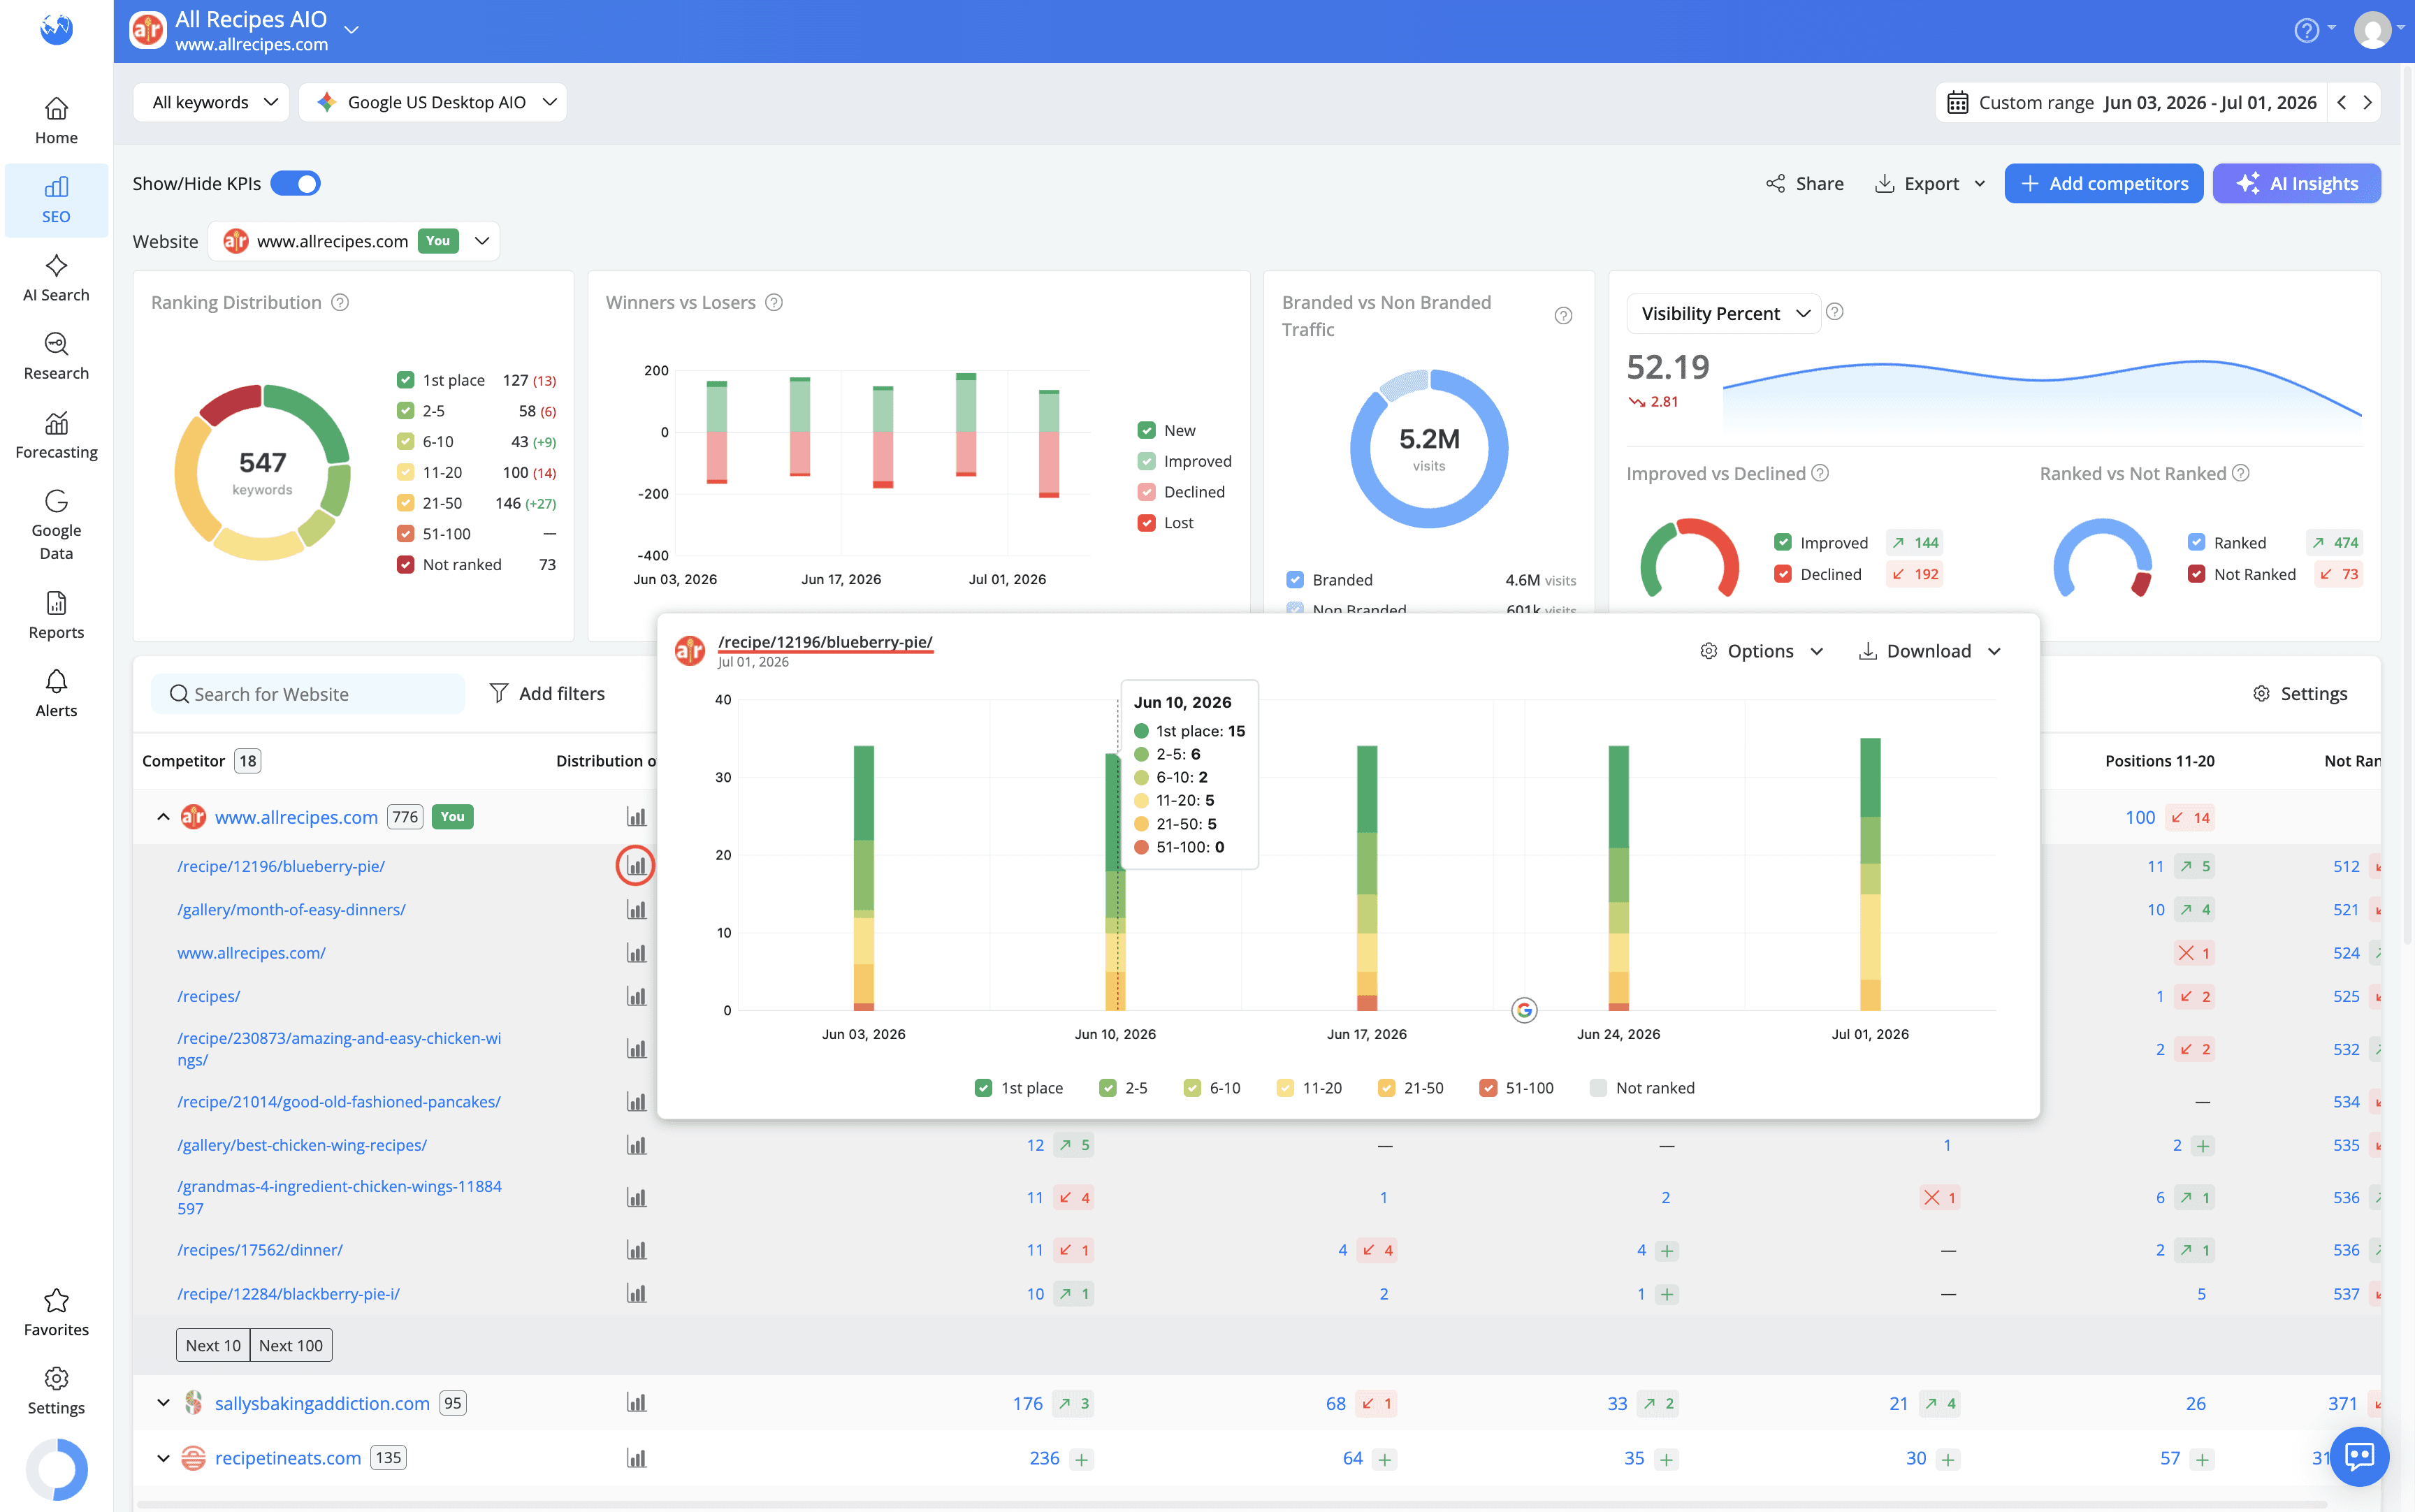Show Winners vs Losers help icon
The image size is (2415, 1512).
pos(774,302)
